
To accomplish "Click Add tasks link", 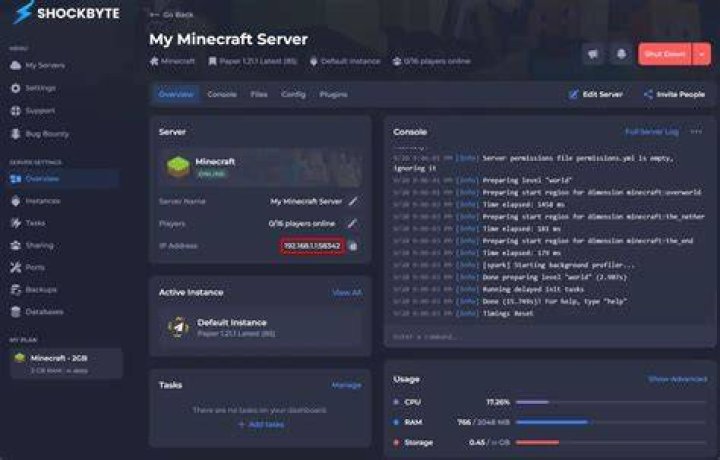I will (261, 425).
